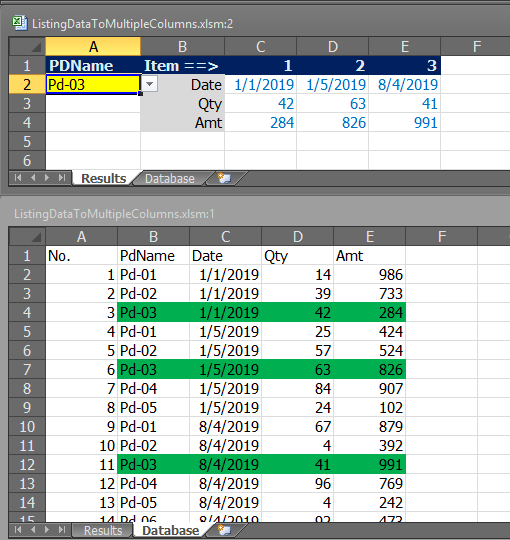Switch to Results tab in bottom window

point(103,530)
